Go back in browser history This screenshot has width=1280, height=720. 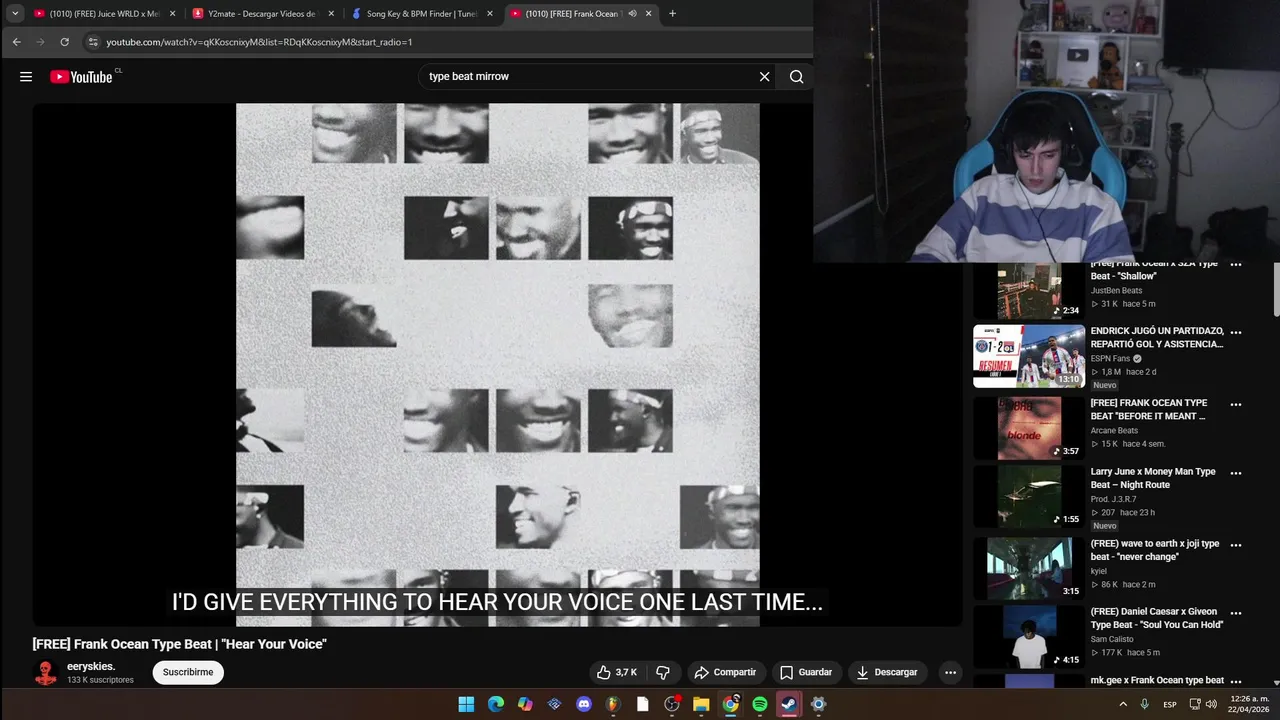pyautogui.click(x=16, y=42)
